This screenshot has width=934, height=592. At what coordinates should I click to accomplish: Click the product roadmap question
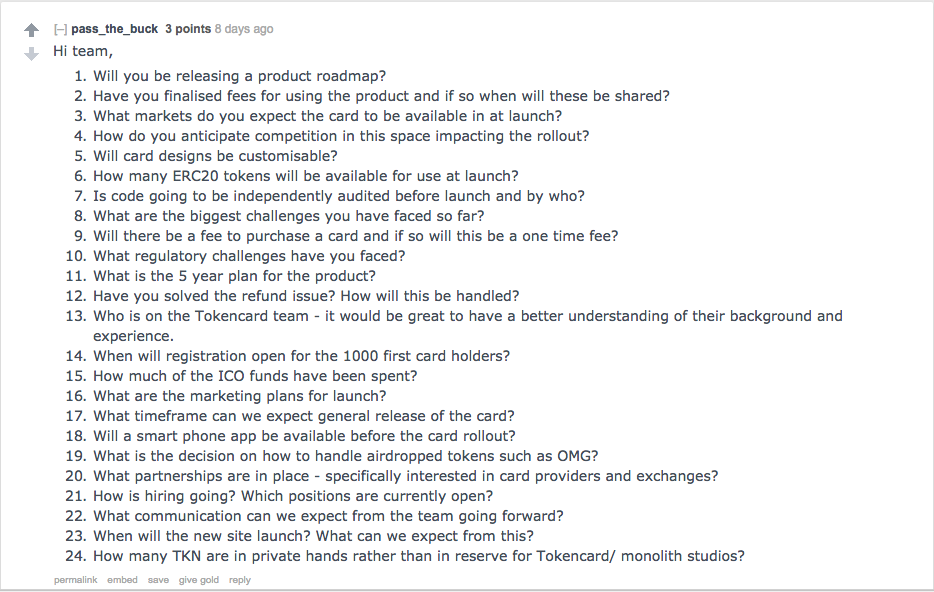point(240,76)
